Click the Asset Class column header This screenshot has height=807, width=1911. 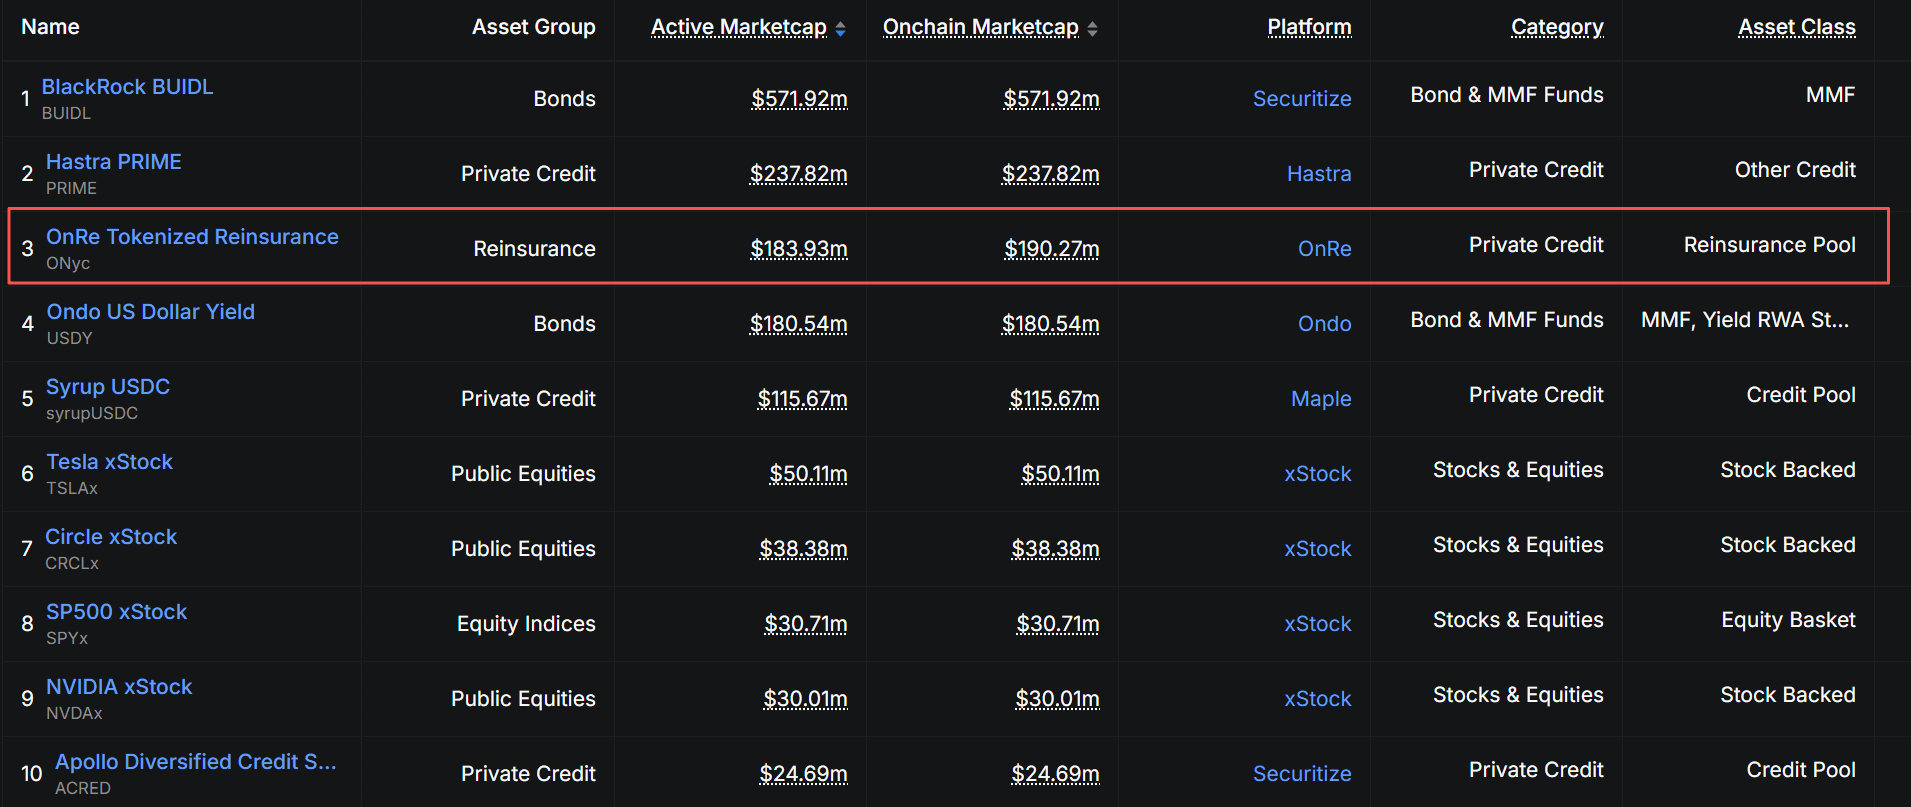(1796, 27)
